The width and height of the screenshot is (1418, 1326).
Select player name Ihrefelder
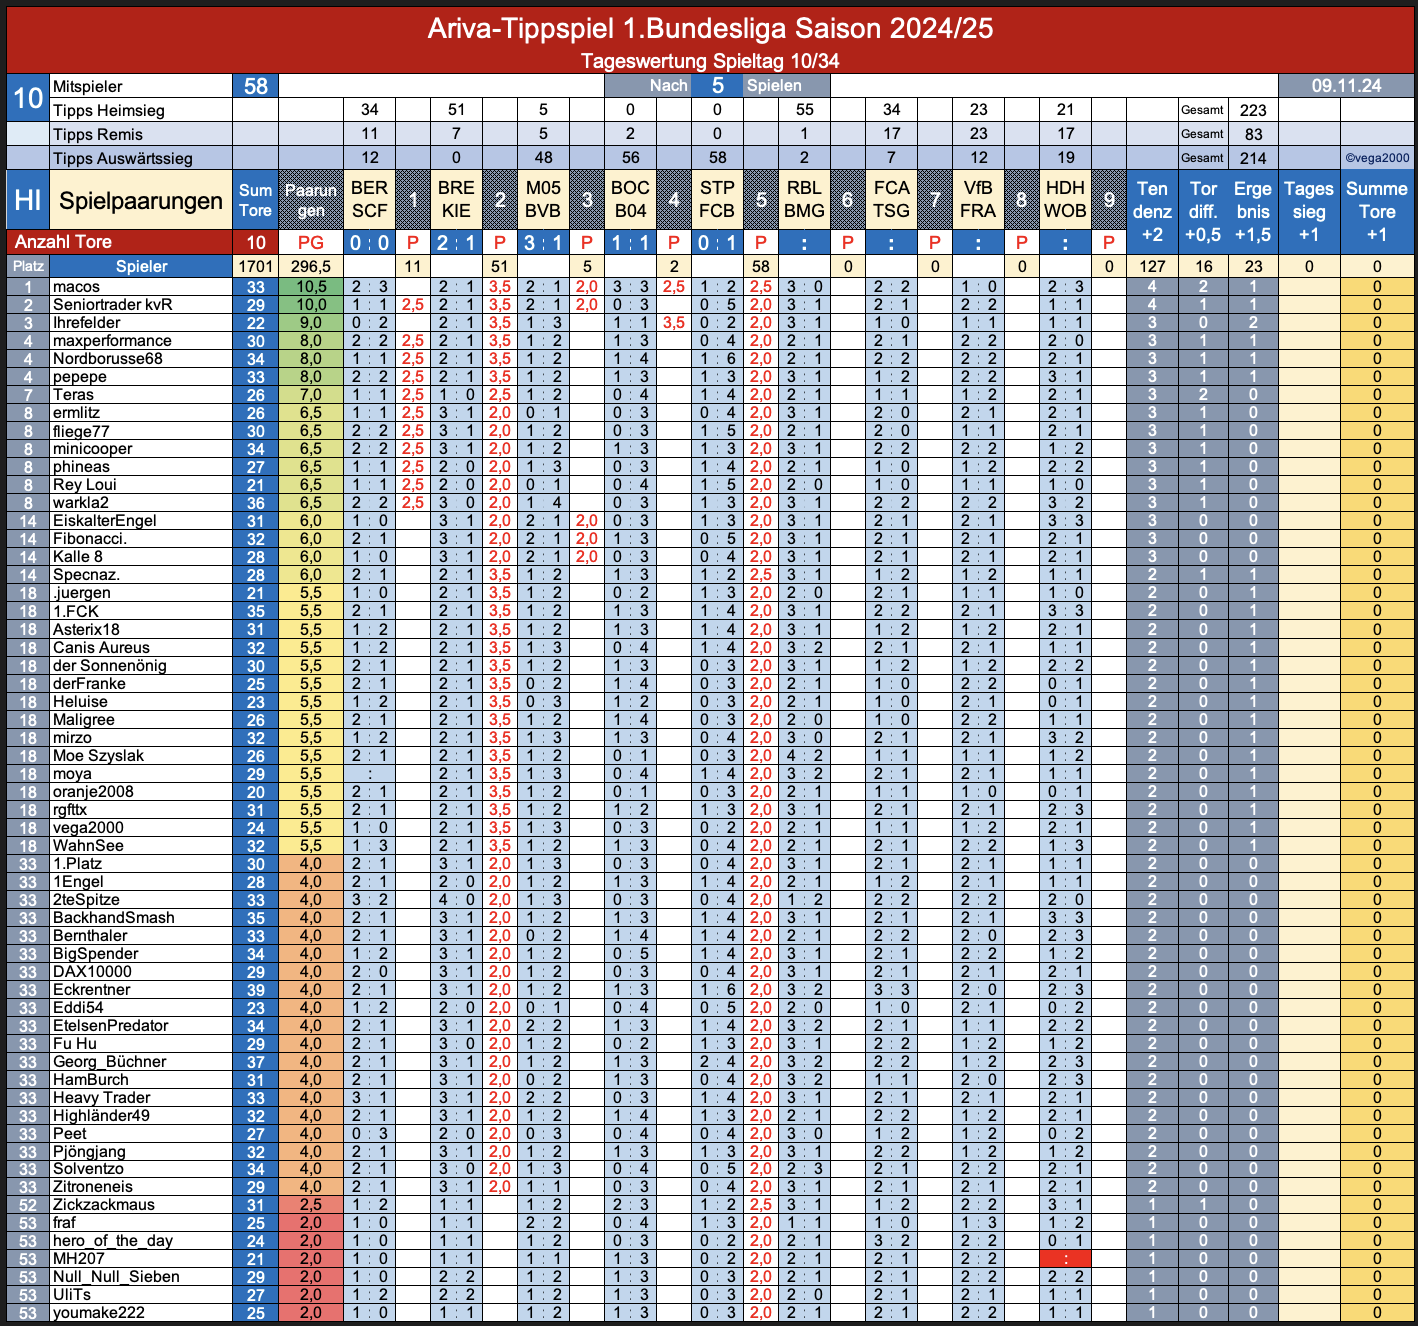pyautogui.click(x=86, y=323)
